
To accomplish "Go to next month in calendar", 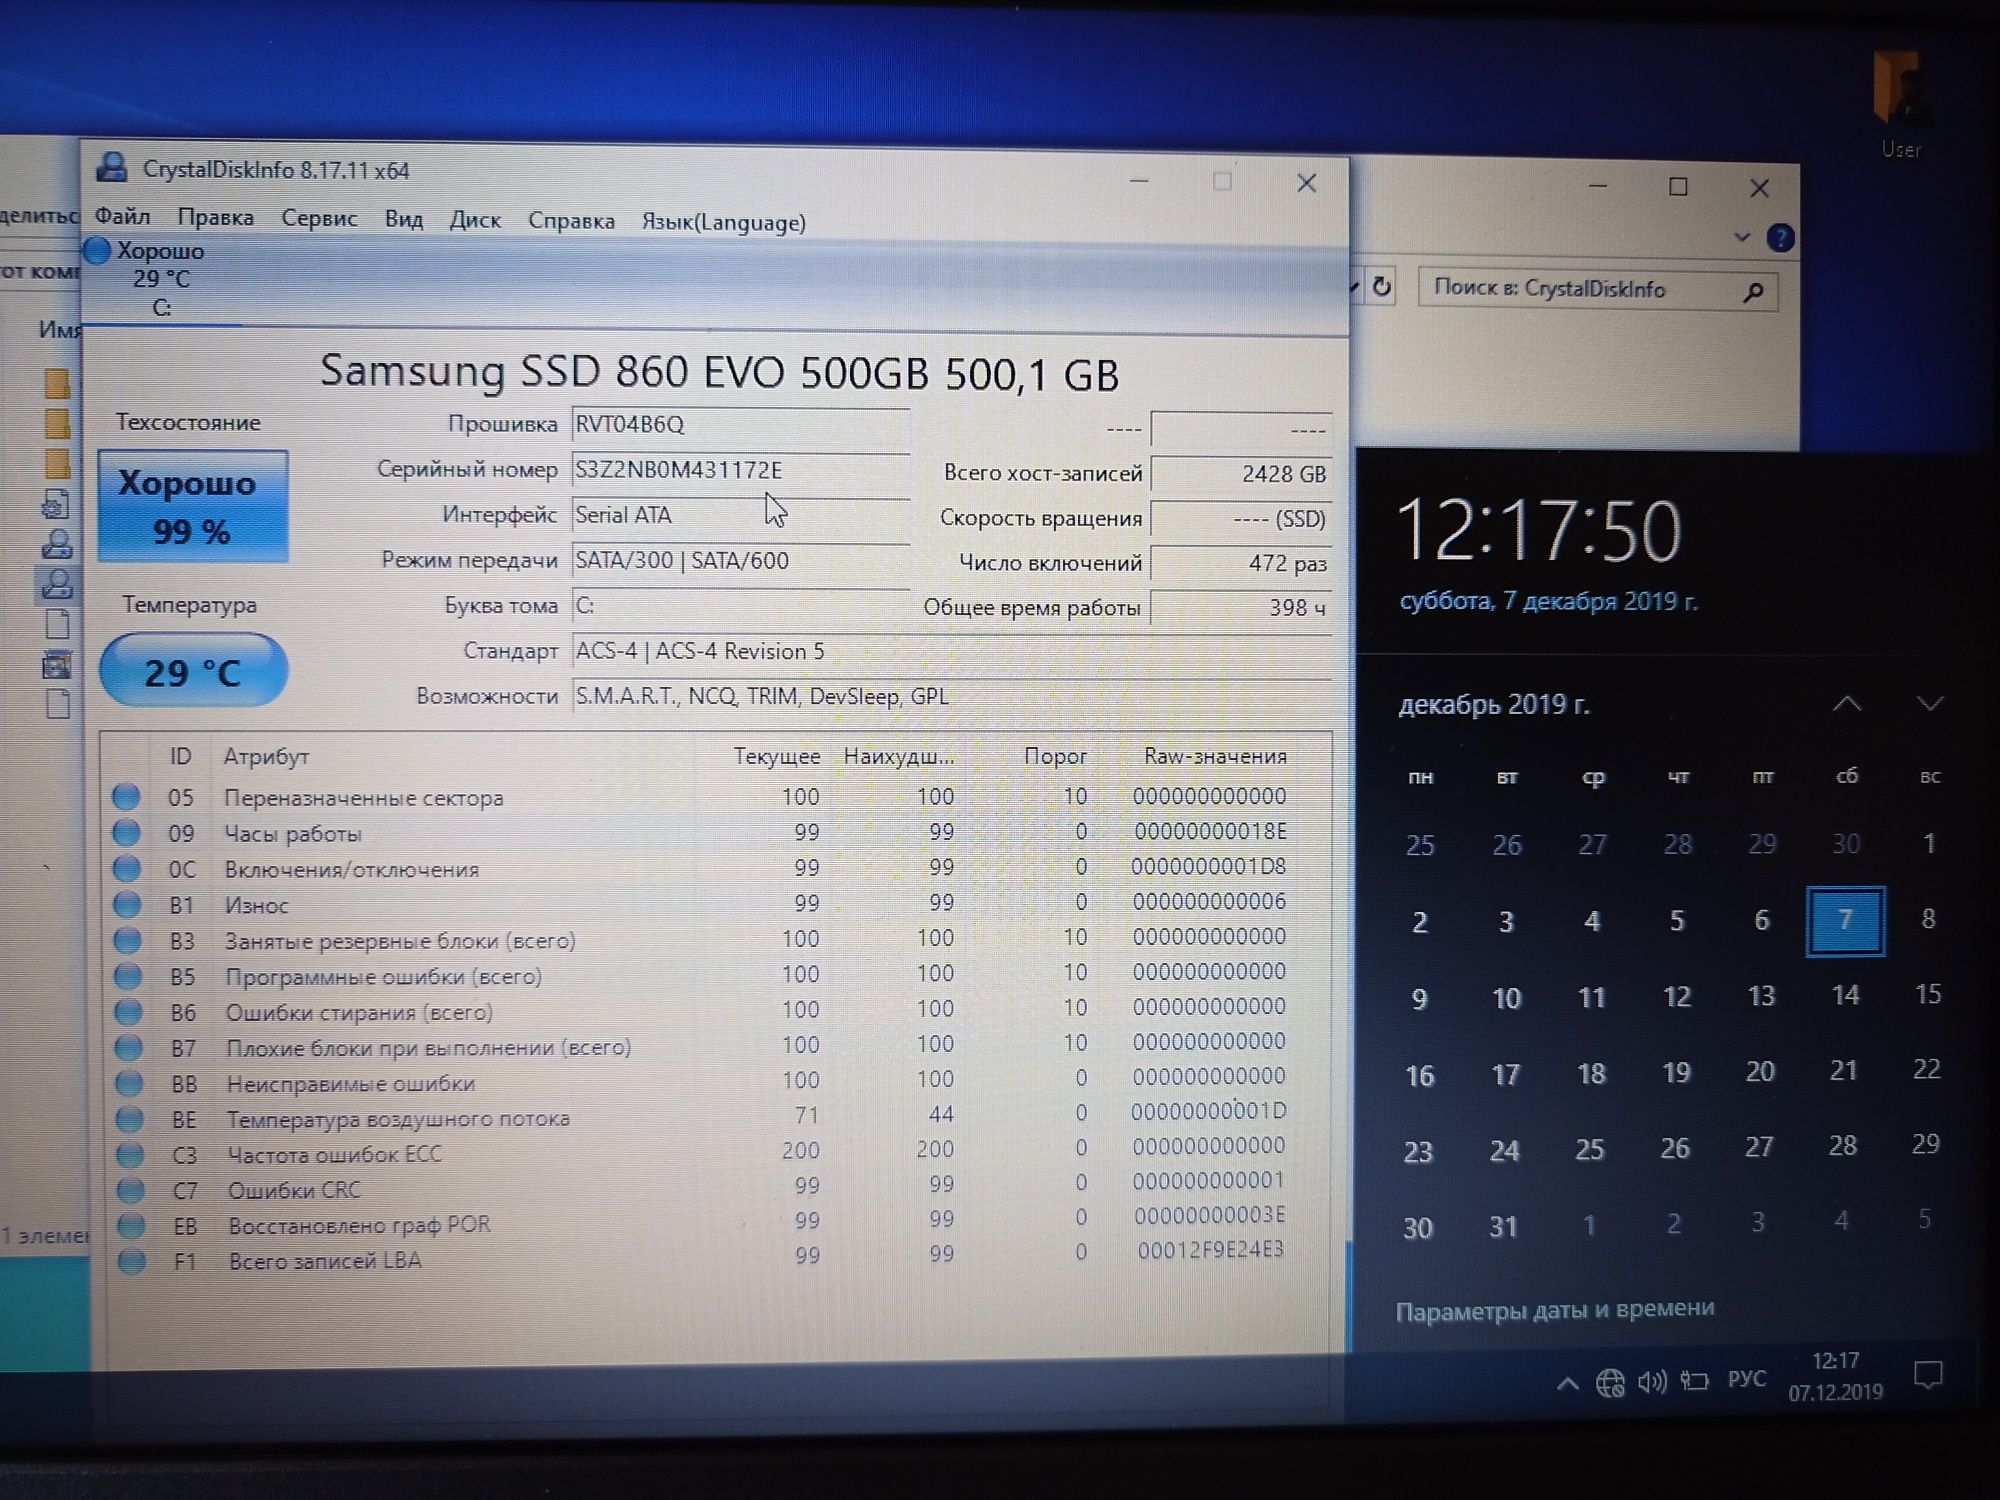I will click(1929, 703).
